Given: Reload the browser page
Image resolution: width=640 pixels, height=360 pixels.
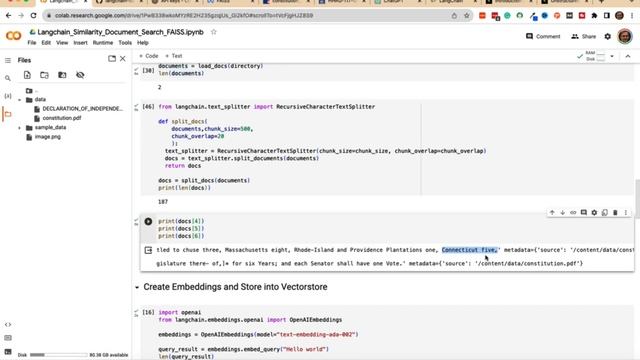Looking at the screenshot, I should [x=33, y=16].
